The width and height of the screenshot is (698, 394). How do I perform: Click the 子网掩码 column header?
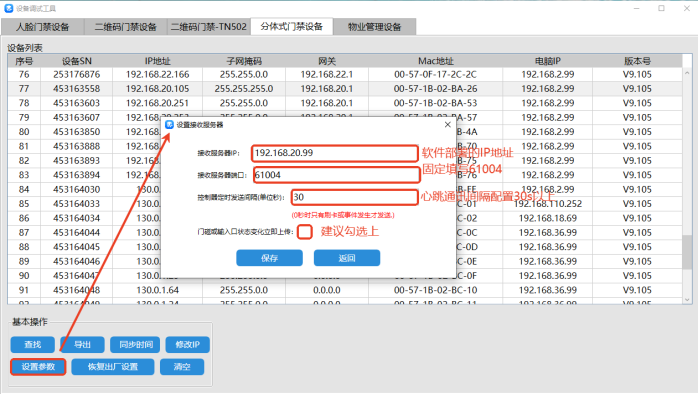[x=244, y=61]
